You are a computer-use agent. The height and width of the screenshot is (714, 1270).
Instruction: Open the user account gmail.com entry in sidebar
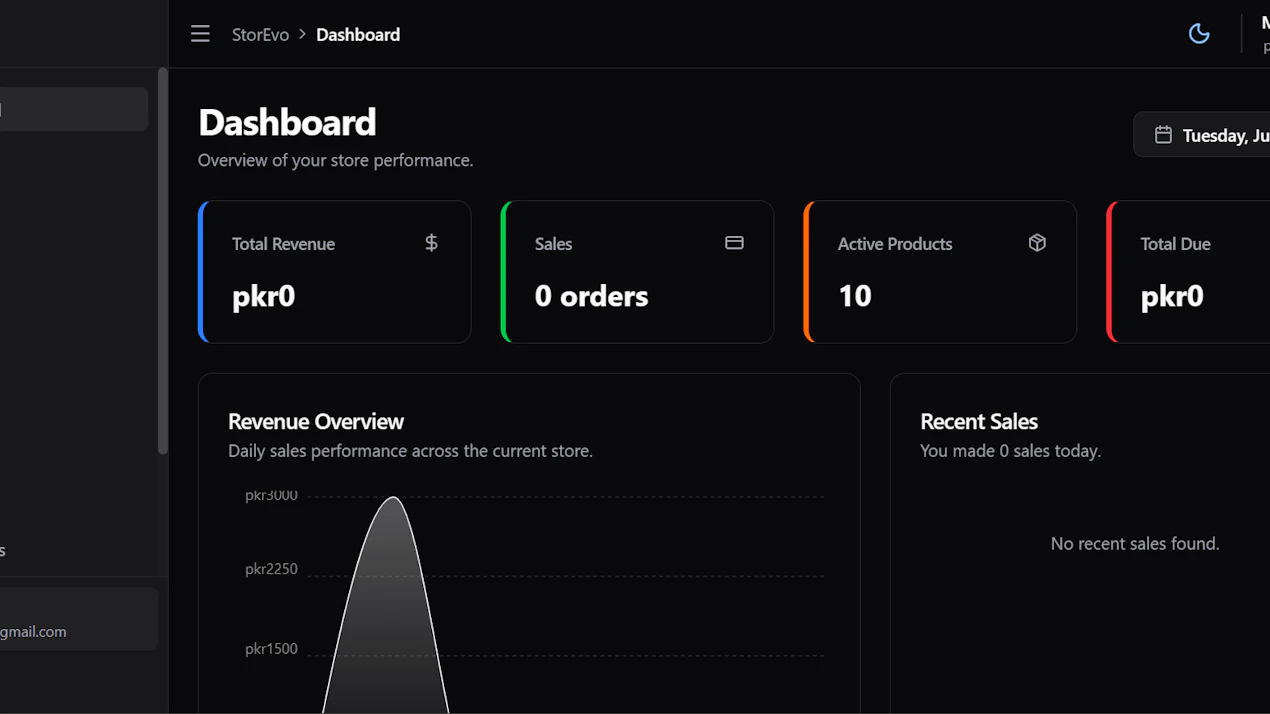(78, 619)
